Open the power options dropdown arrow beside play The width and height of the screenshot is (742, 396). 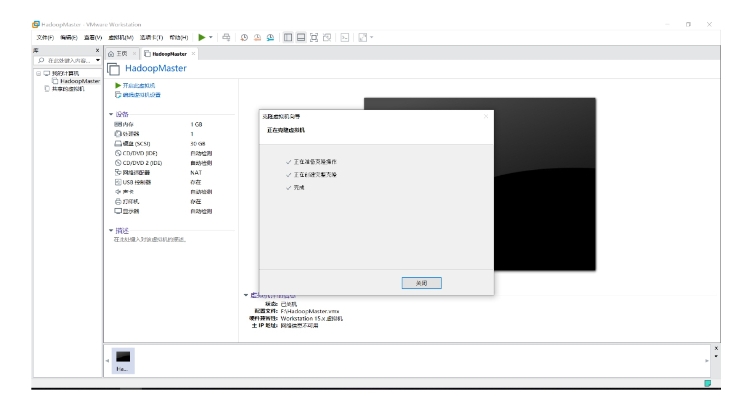point(211,37)
